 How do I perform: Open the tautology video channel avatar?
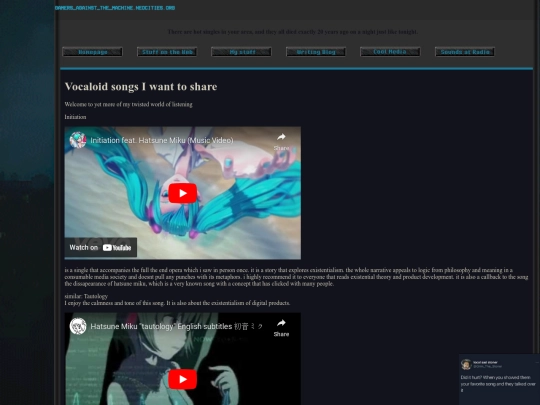78,326
